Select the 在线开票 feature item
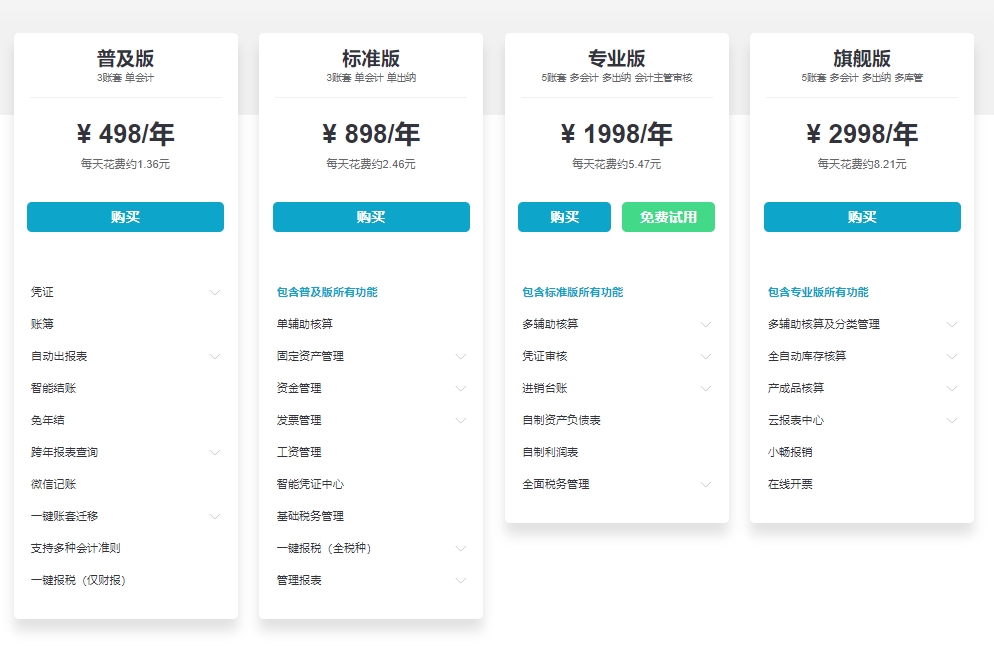The image size is (994, 652). pos(790,484)
